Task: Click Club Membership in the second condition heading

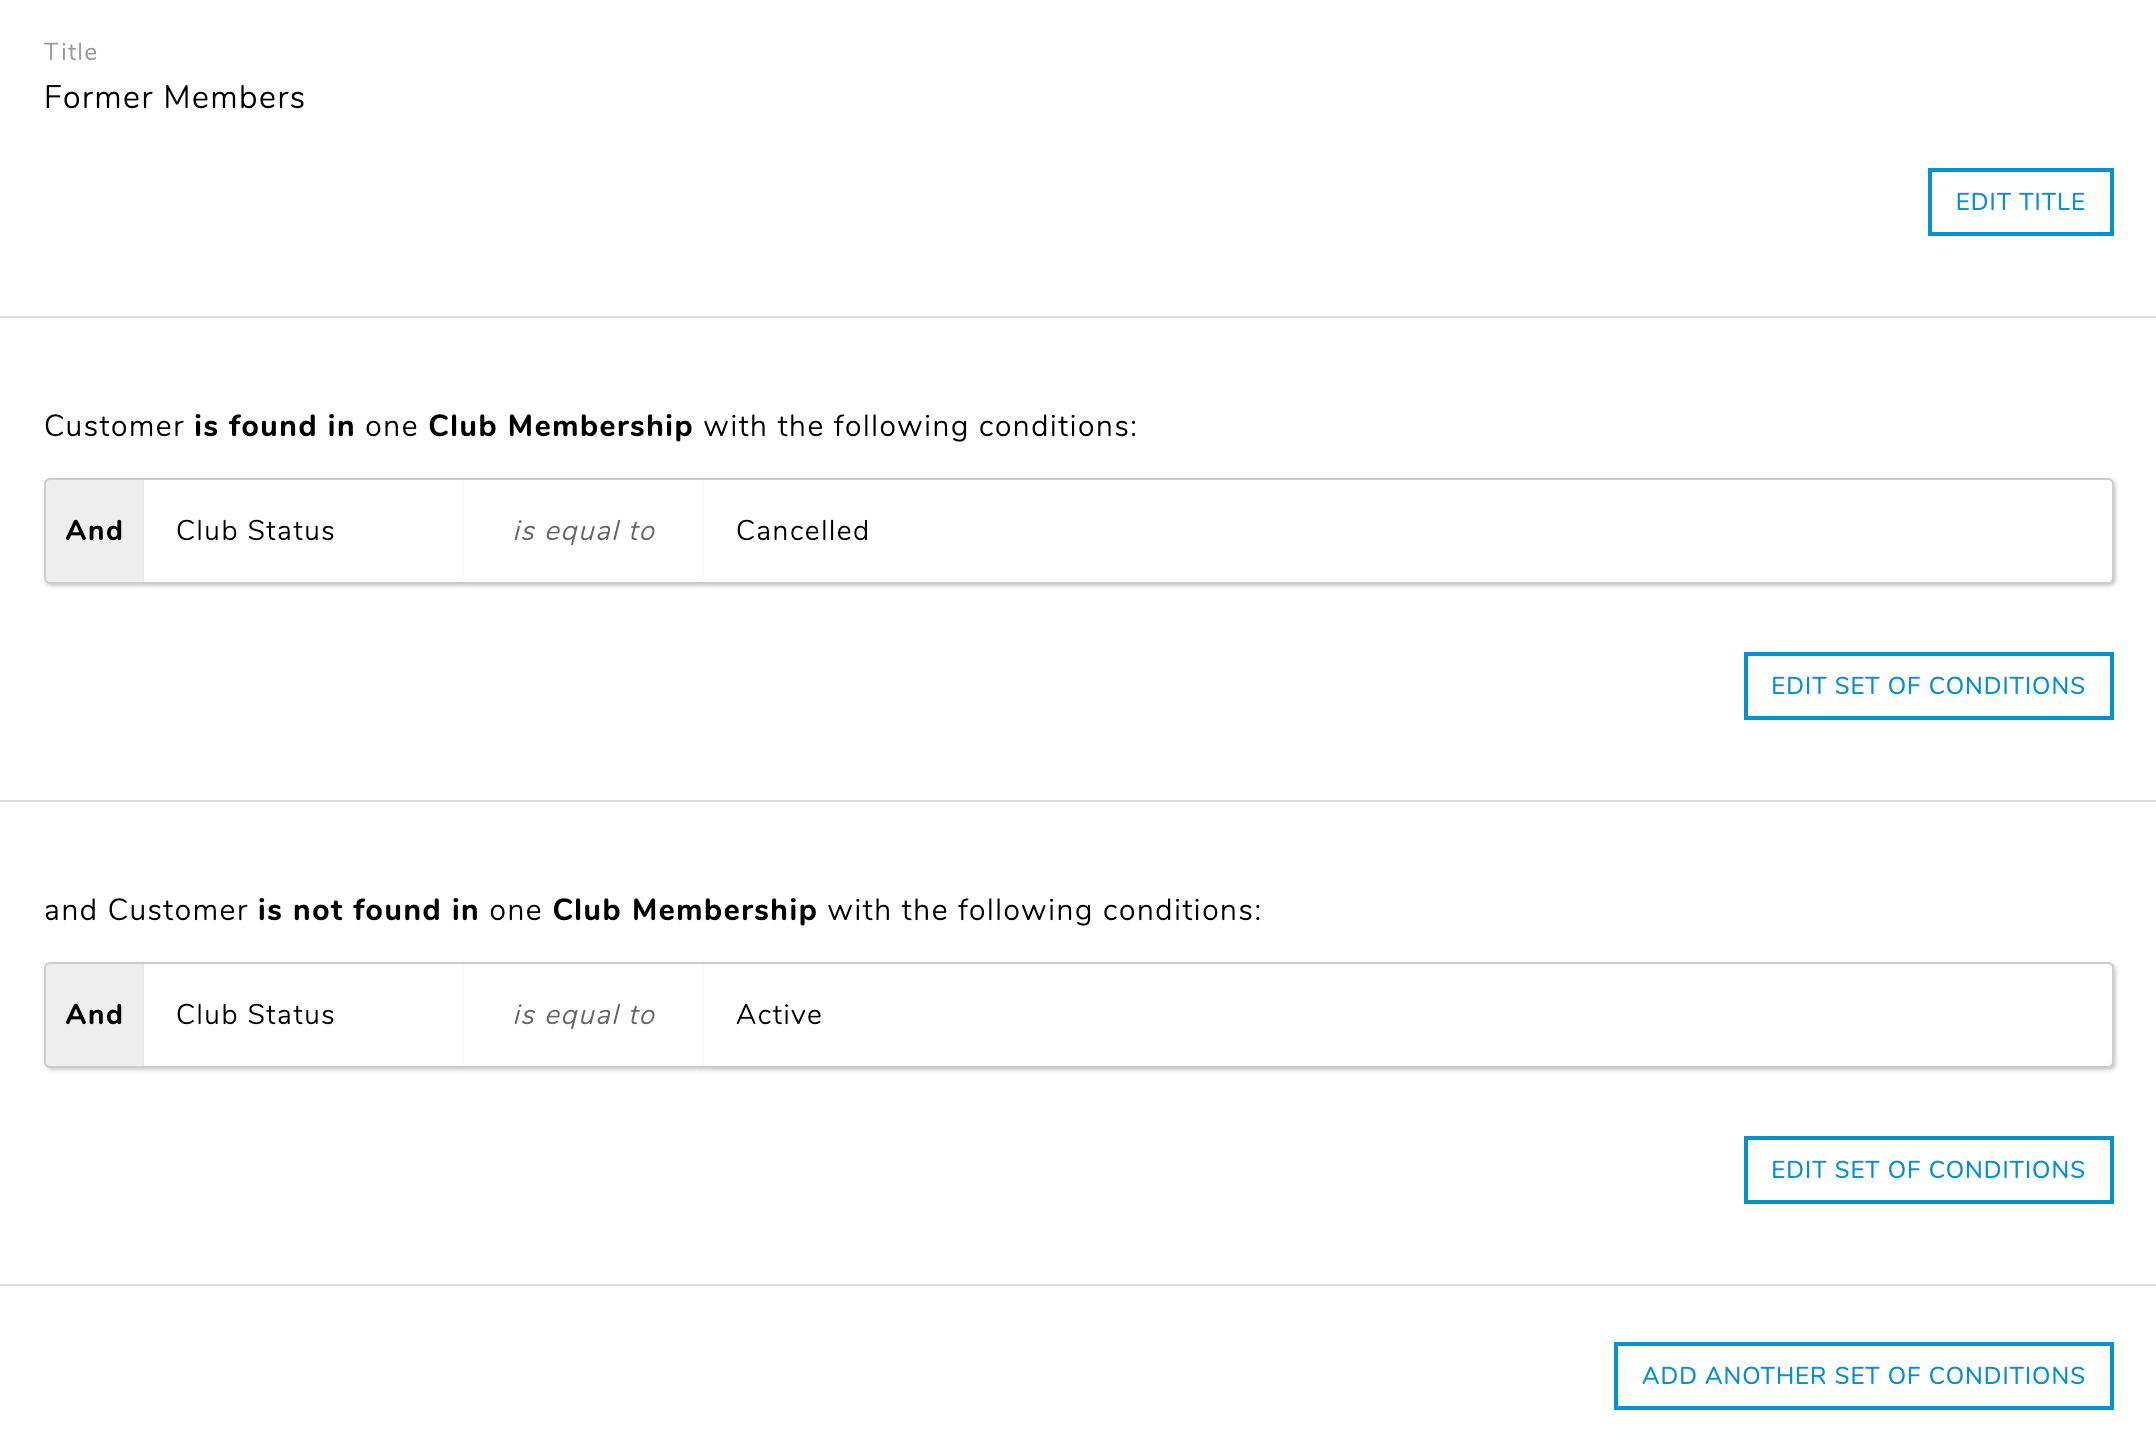Action: 684,911
